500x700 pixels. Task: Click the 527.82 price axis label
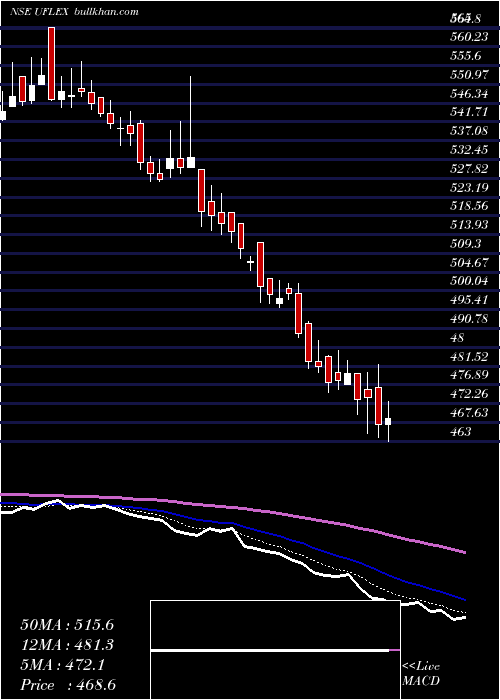[x=468, y=169]
